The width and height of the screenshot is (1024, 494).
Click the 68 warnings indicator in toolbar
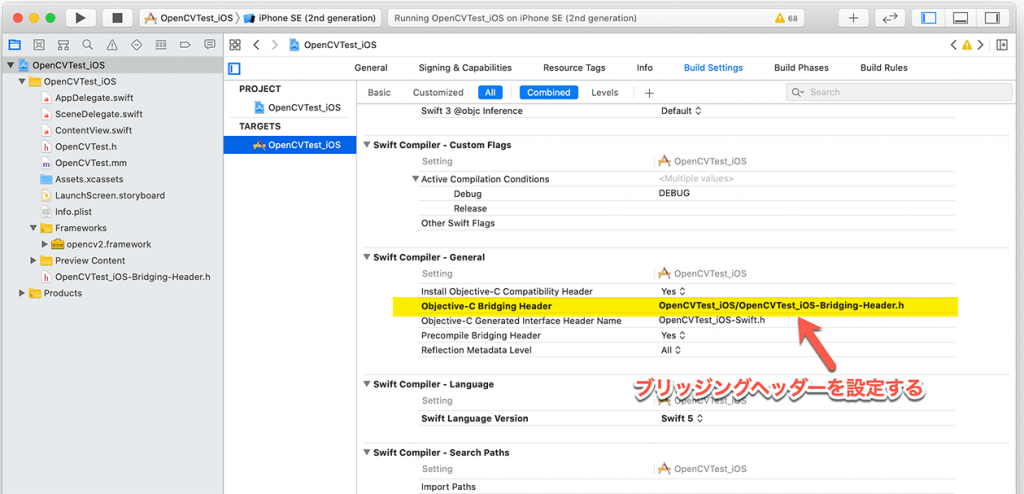(786, 18)
